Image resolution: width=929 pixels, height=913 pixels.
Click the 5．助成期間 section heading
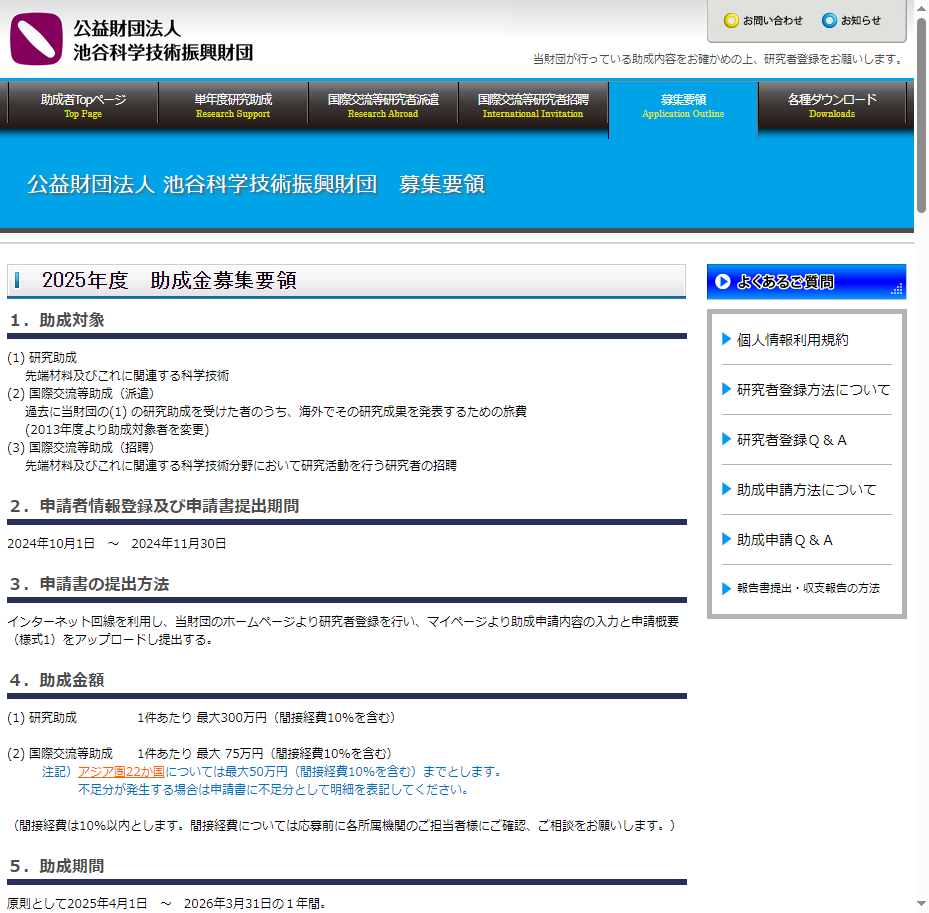coord(57,866)
